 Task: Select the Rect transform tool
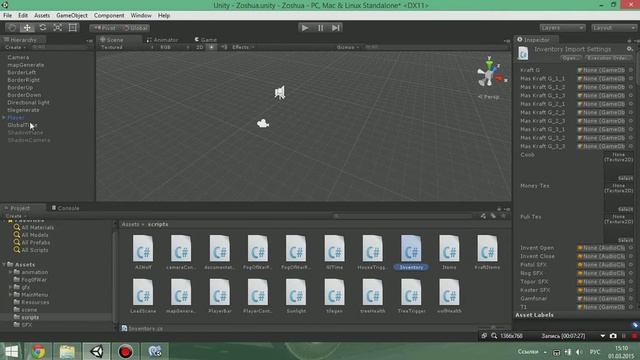[73, 28]
